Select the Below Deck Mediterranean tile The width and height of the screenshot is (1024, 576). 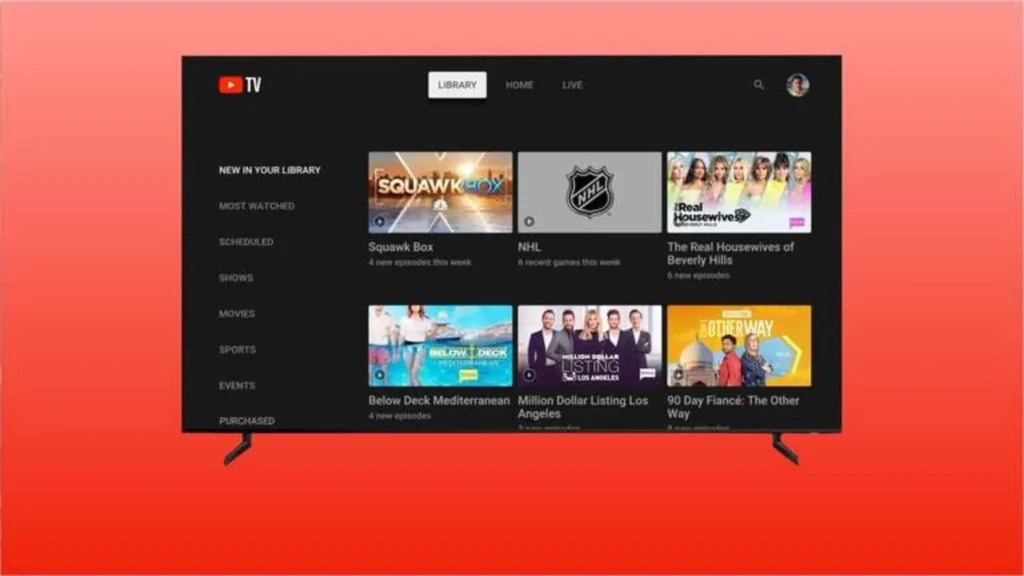click(x=439, y=345)
